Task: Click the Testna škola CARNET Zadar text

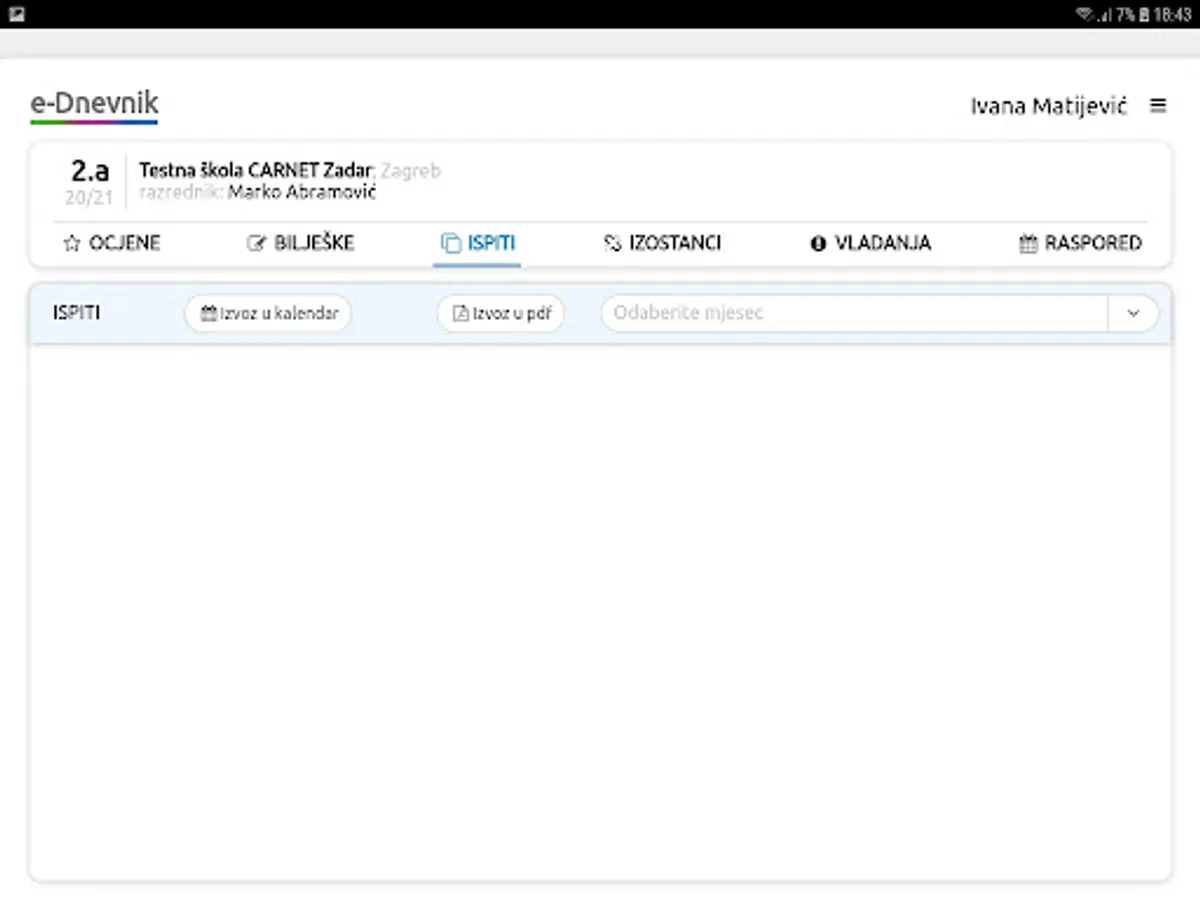Action: (256, 171)
